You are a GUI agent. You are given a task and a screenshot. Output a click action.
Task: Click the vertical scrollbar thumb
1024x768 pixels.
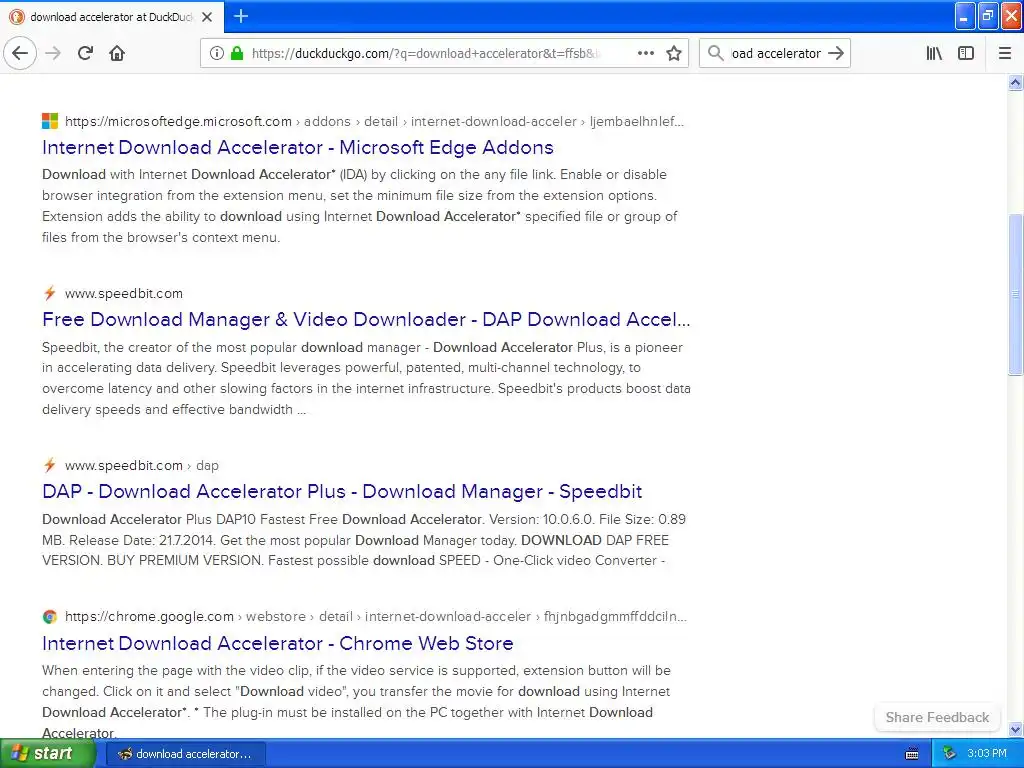coord(1015,294)
